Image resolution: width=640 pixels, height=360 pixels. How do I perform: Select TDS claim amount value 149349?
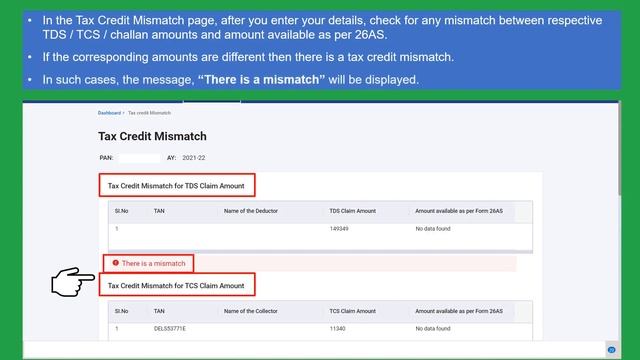(339, 229)
